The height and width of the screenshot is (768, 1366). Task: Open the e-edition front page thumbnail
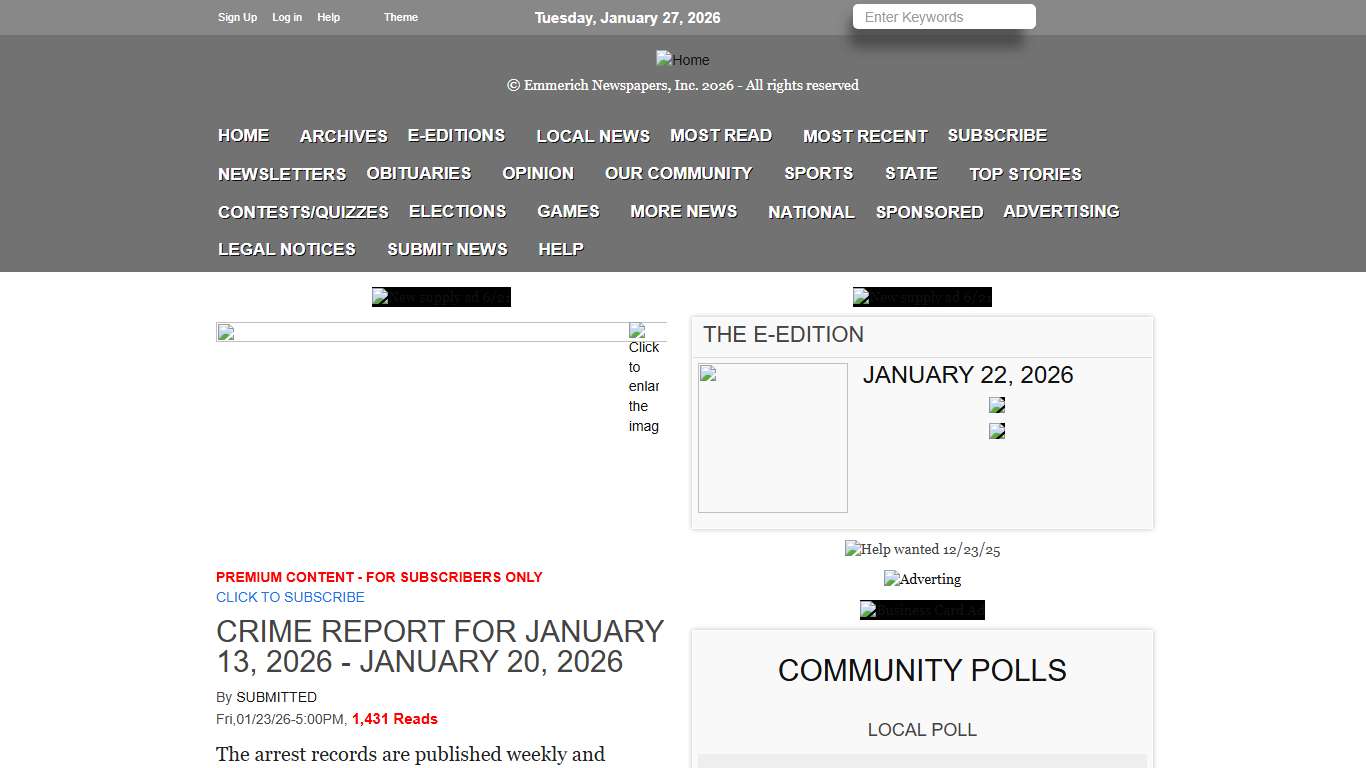pos(772,437)
